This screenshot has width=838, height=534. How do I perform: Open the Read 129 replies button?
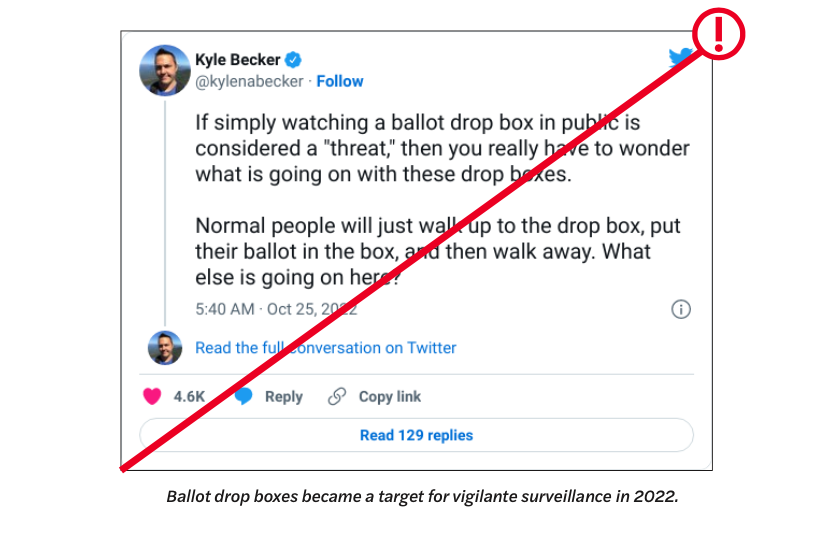(416, 435)
